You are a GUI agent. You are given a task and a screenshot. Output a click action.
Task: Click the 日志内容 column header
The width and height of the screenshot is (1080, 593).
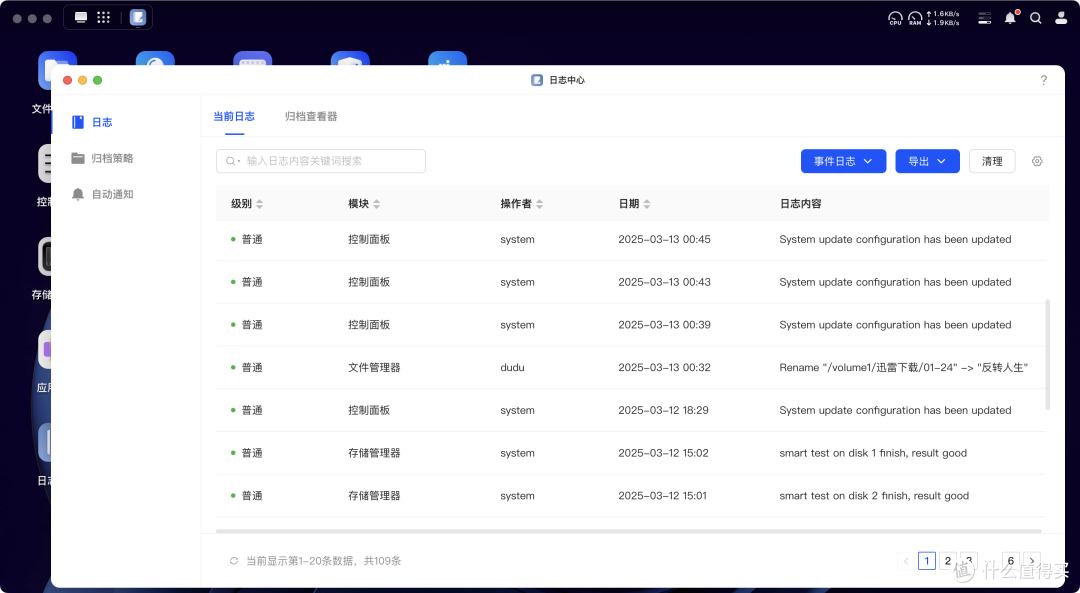pyautogui.click(x=800, y=204)
